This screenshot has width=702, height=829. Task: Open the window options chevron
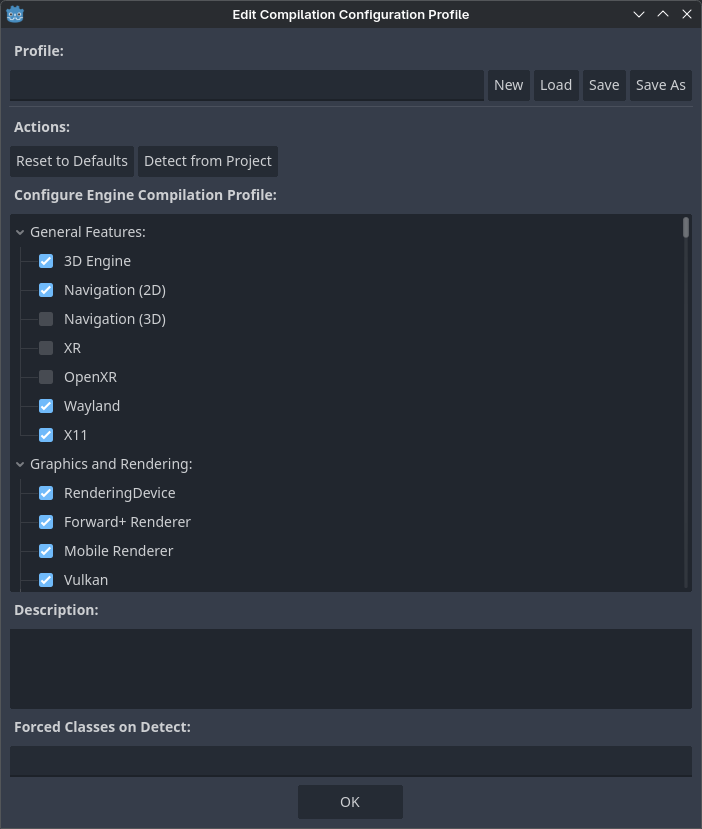click(638, 14)
